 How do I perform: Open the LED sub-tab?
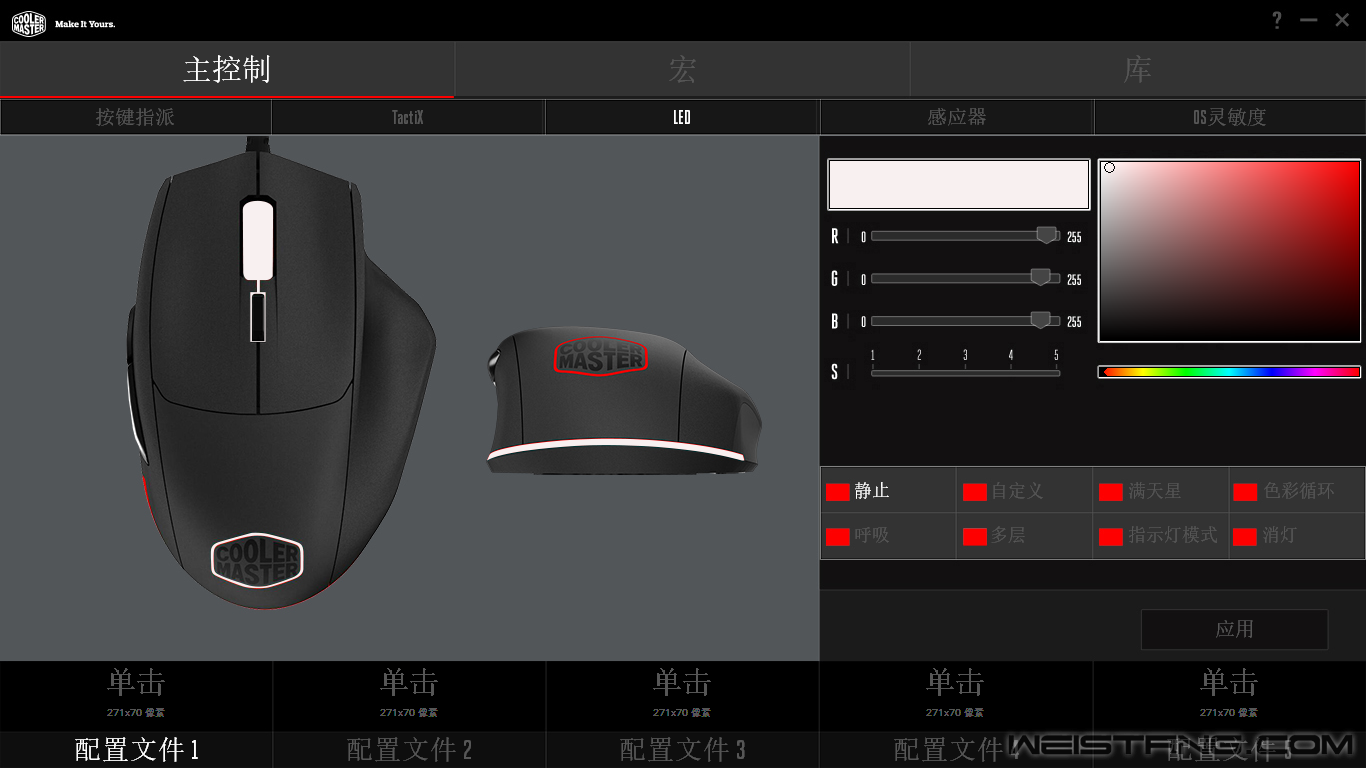pos(682,117)
